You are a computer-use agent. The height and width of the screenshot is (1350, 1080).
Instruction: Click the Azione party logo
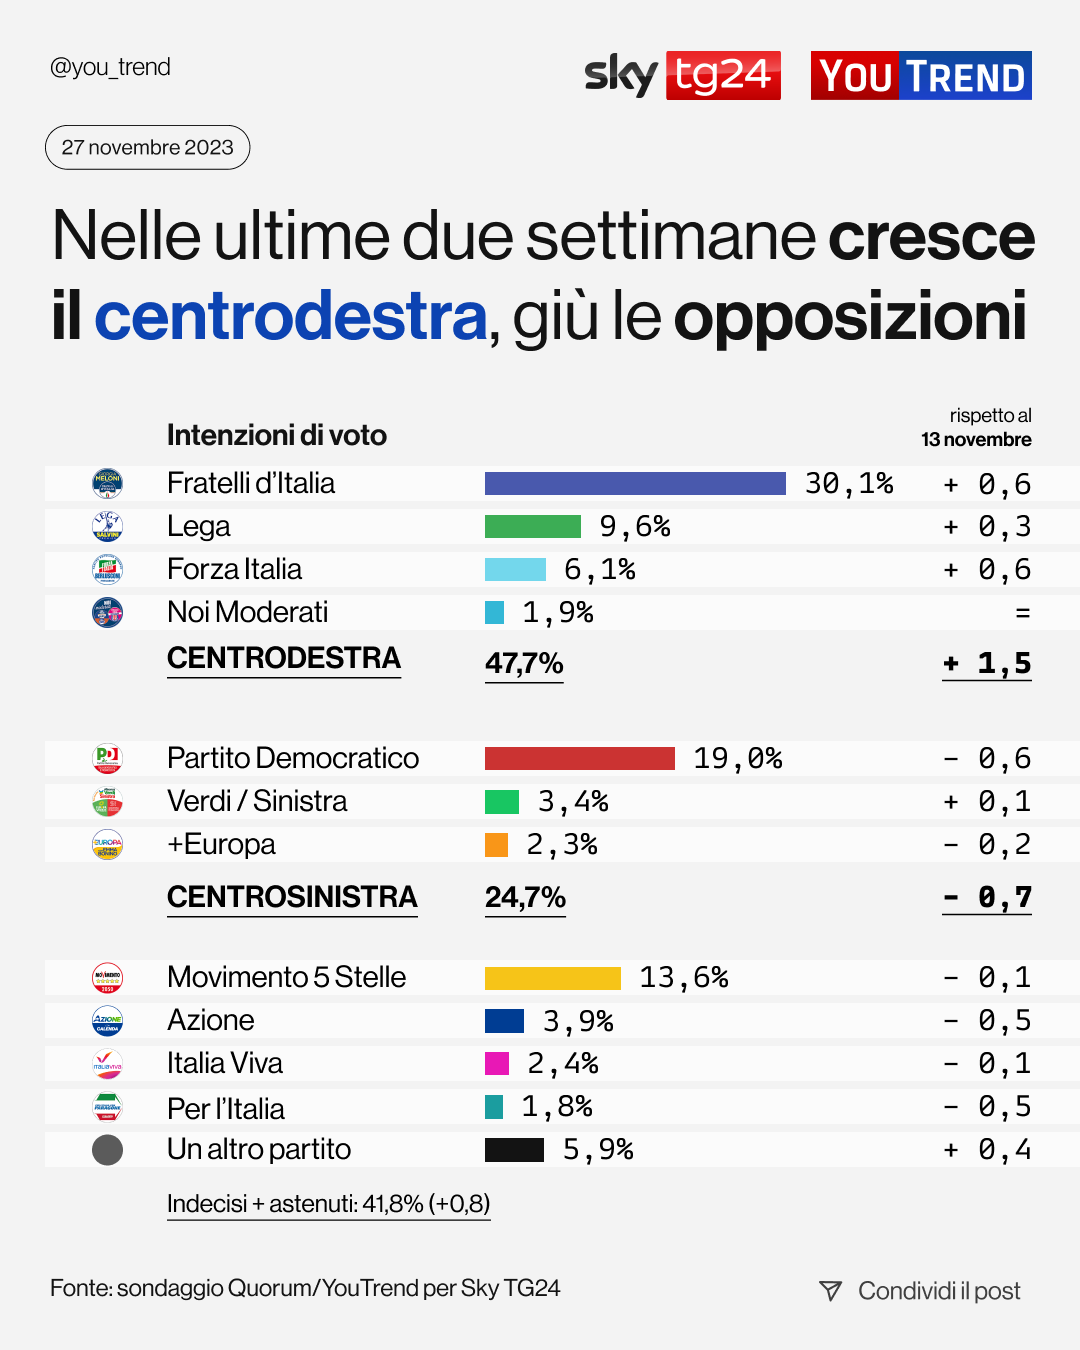coord(107,1020)
